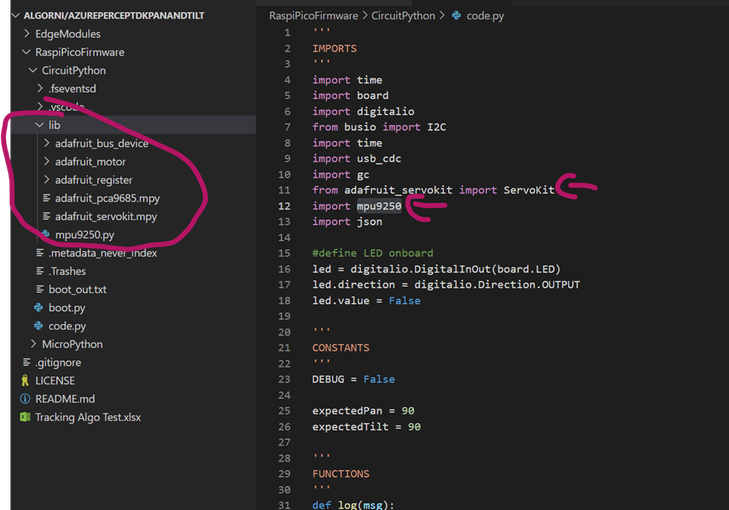Viewport: 729px width, 510px height.
Task: Click the adafruit_servokit.mpy file icon
Action: [x=46, y=216]
